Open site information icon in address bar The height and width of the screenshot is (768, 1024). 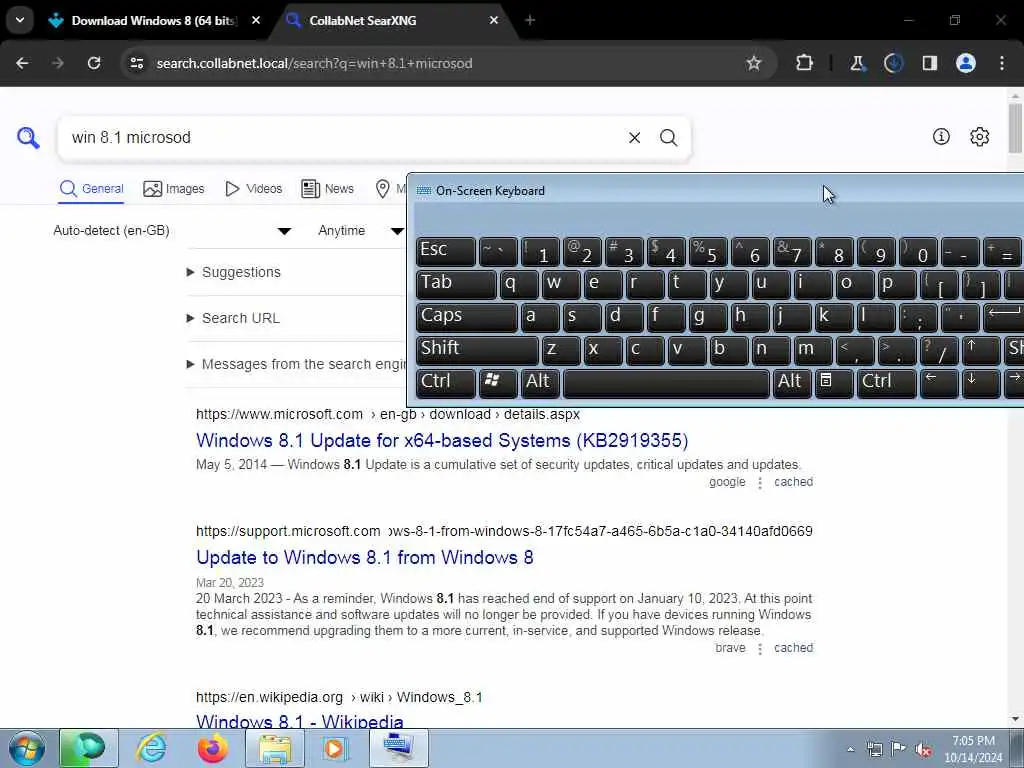click(x=136, y=63)
